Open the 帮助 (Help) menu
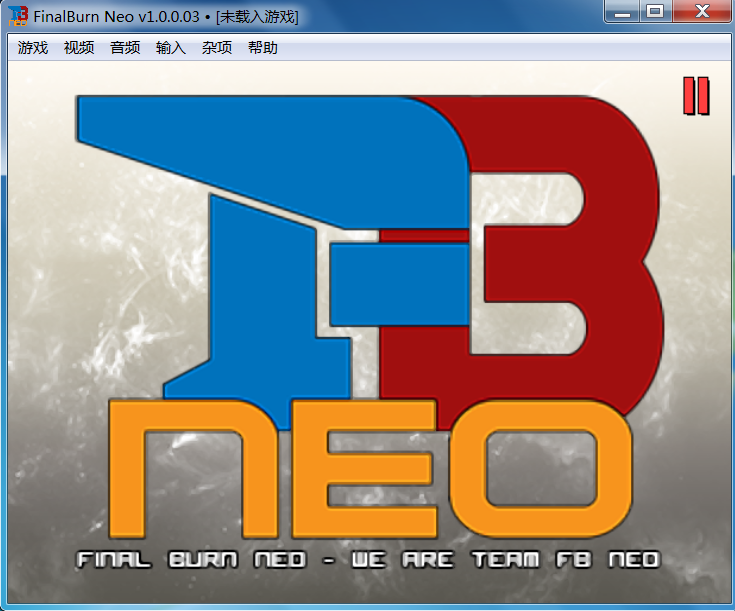Image resolution: width=735 pixels, height=611 pixels. tap(262, 47)
